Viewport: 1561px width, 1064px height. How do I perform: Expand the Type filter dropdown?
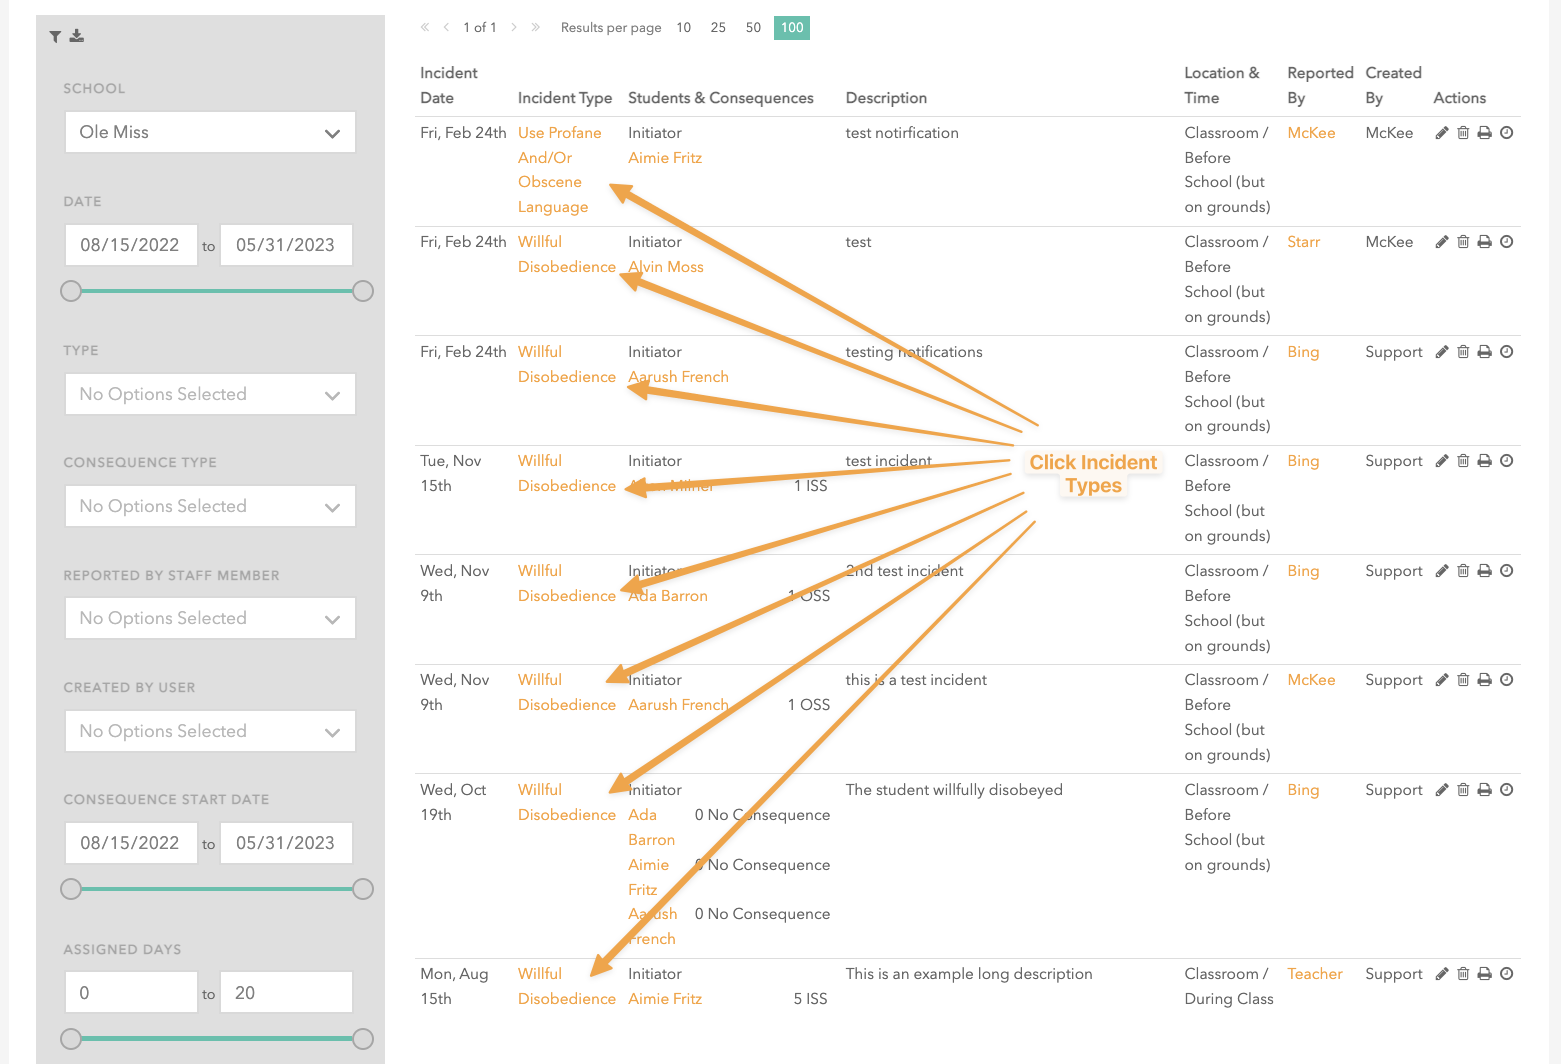pyautogui.click(x=210, y=394)
